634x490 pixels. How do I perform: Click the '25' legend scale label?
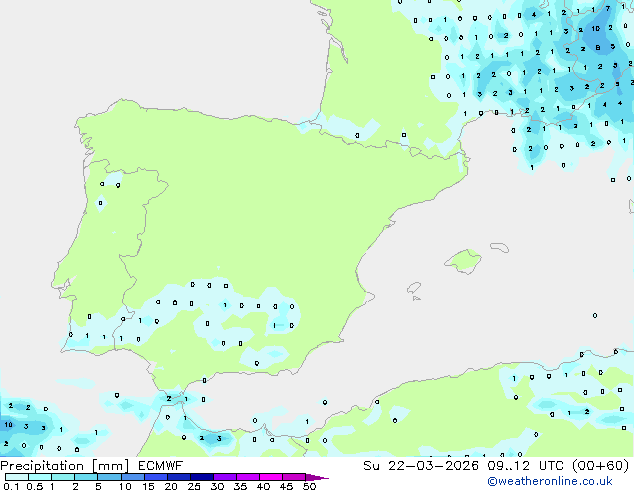click(194, 486)
